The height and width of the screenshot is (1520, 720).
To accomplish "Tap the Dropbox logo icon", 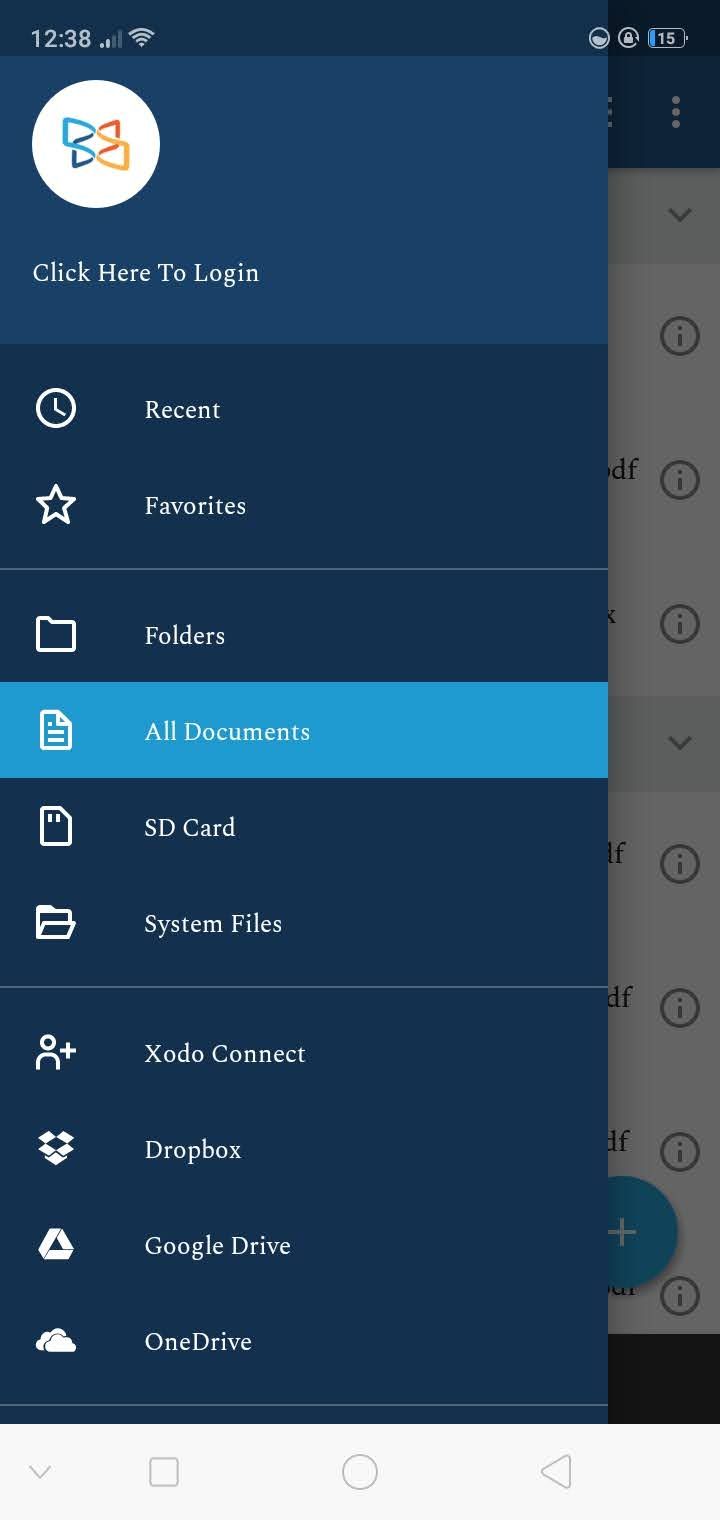I will [56, 1148].
